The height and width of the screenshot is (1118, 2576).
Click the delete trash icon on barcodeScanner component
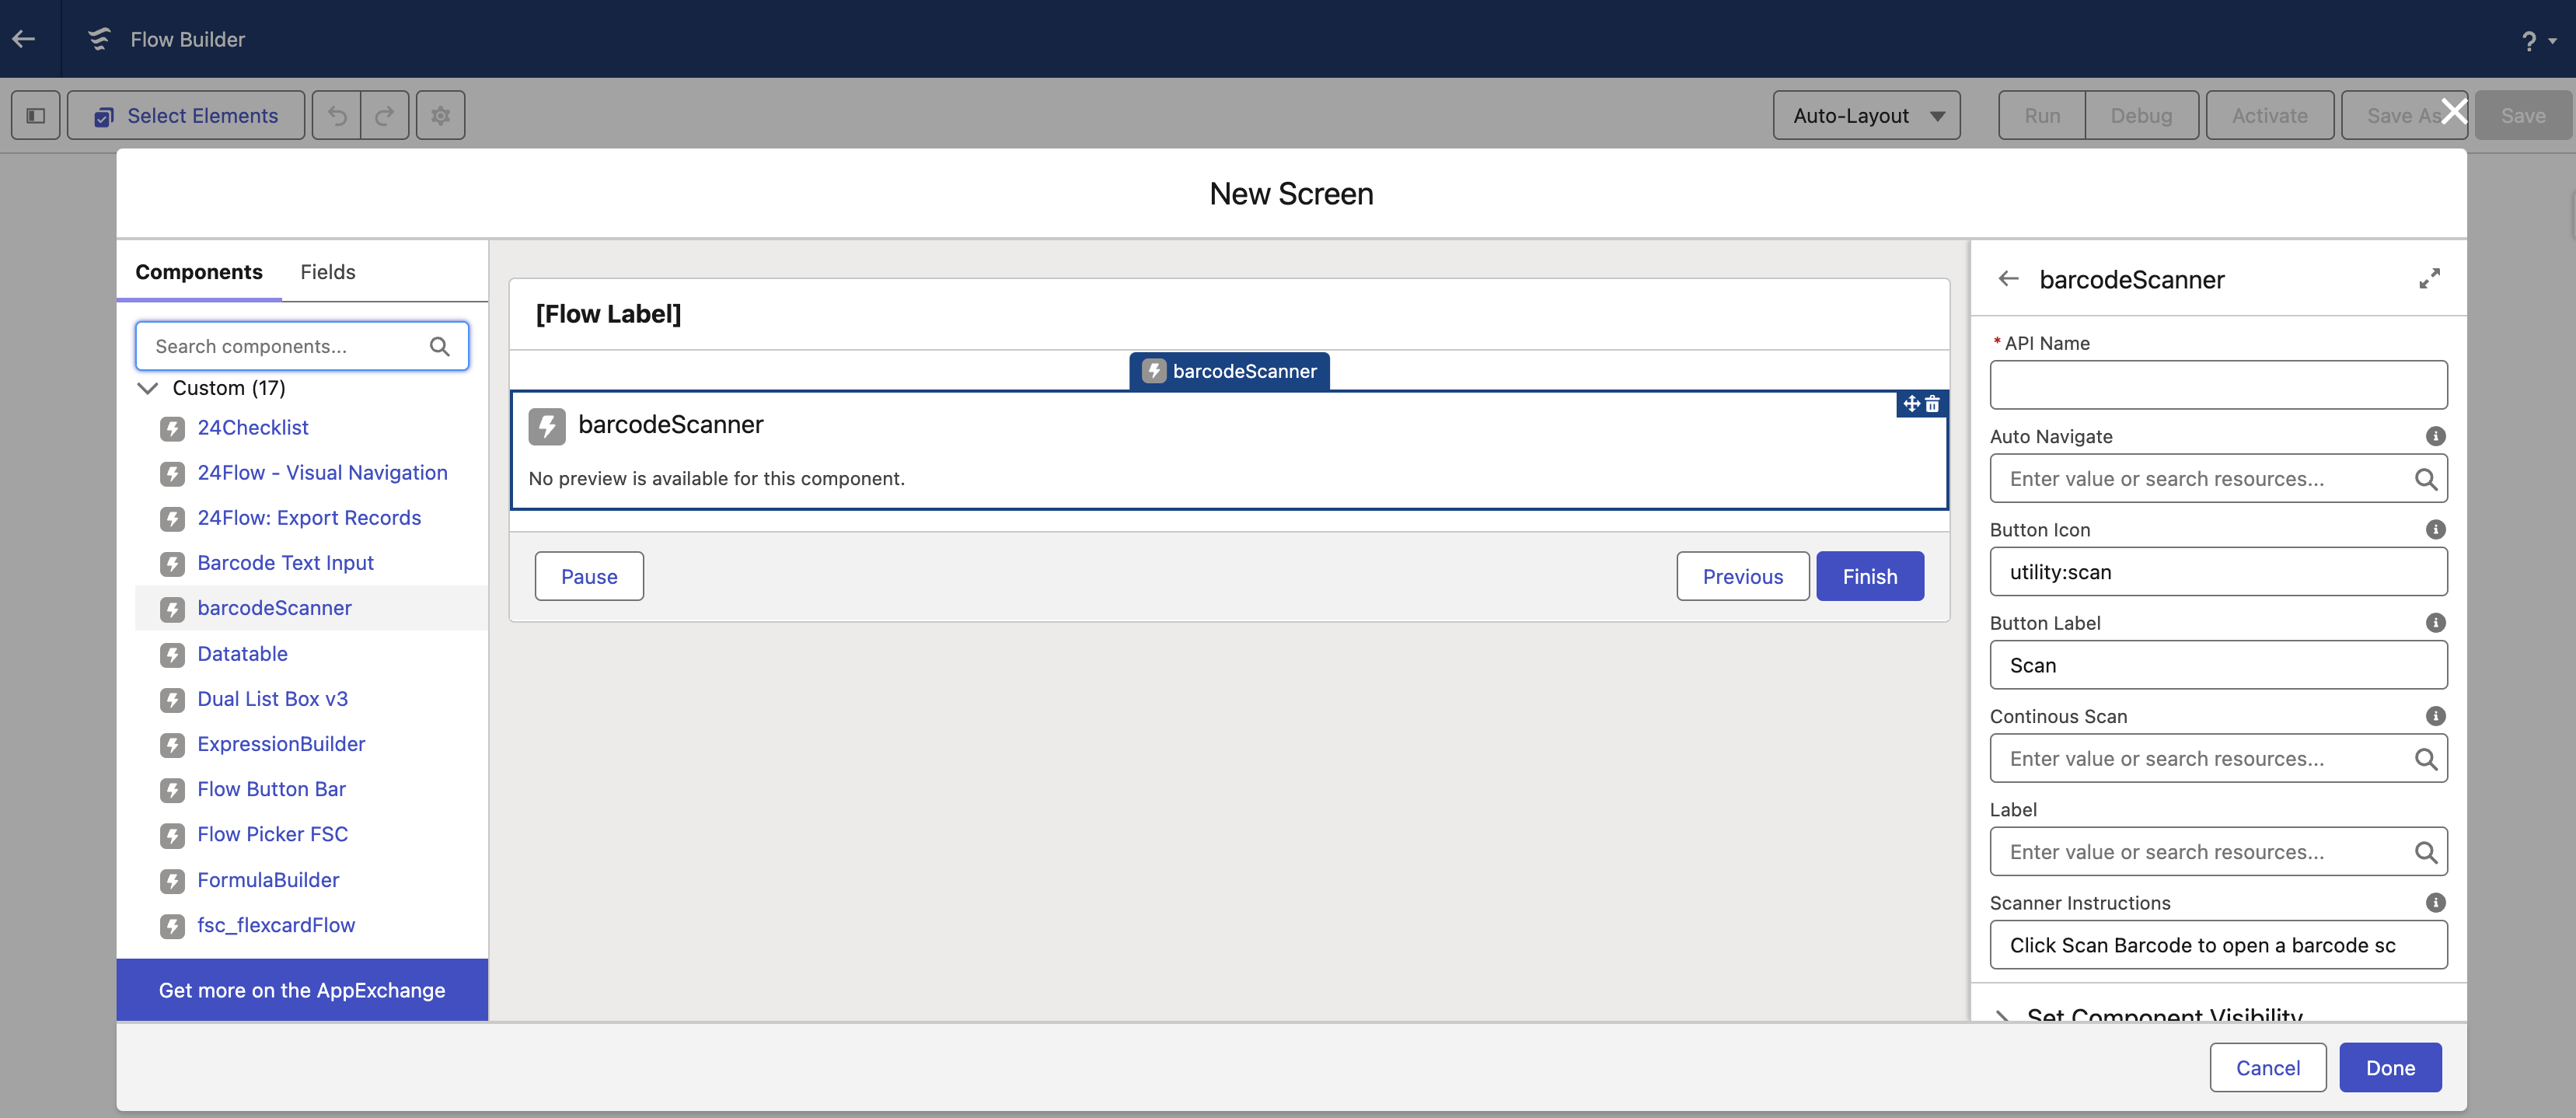point(1932,404)
